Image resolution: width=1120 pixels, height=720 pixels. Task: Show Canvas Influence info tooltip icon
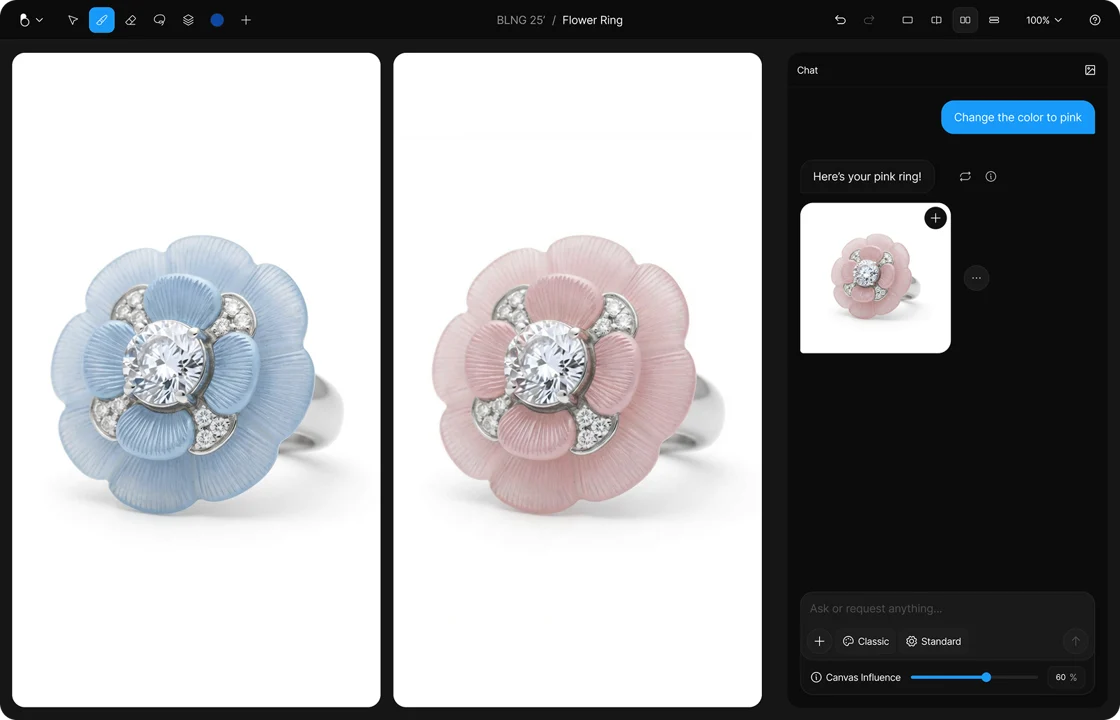coord(816,677)
